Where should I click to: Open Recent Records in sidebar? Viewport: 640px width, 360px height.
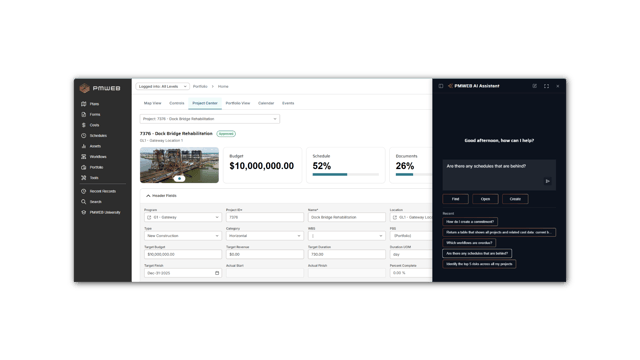coord(98,191)
